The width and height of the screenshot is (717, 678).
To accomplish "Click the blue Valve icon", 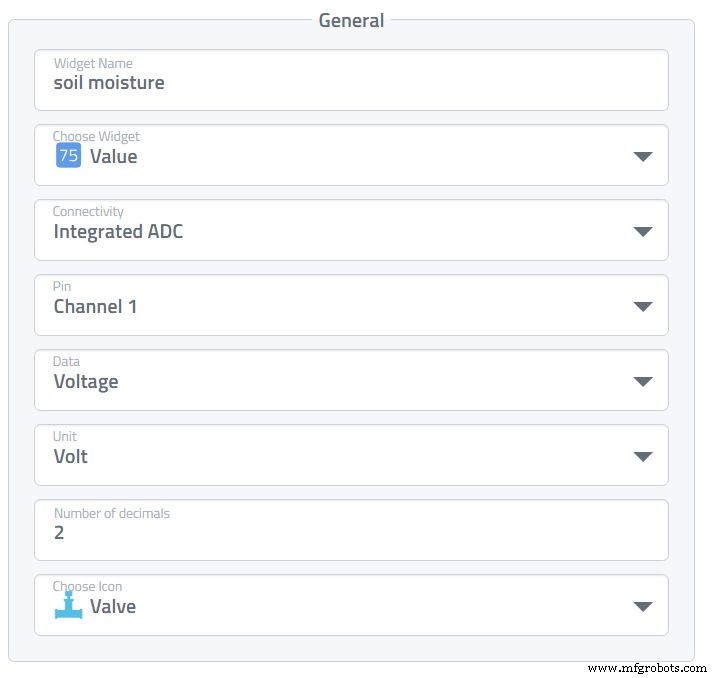I will [68, 606].
